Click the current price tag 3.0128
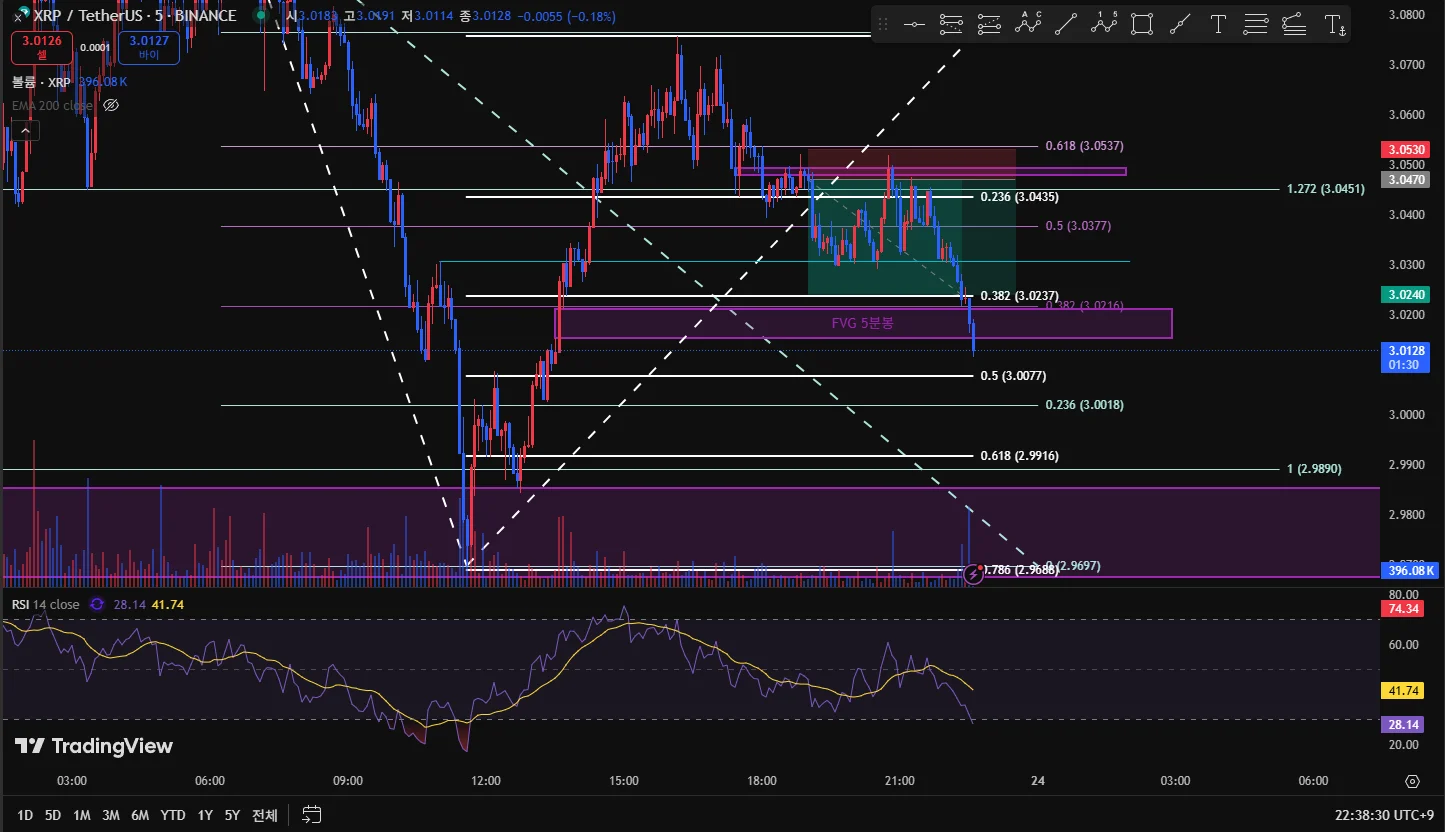Screen dimensions: 1445x832 click(1407, 357)
